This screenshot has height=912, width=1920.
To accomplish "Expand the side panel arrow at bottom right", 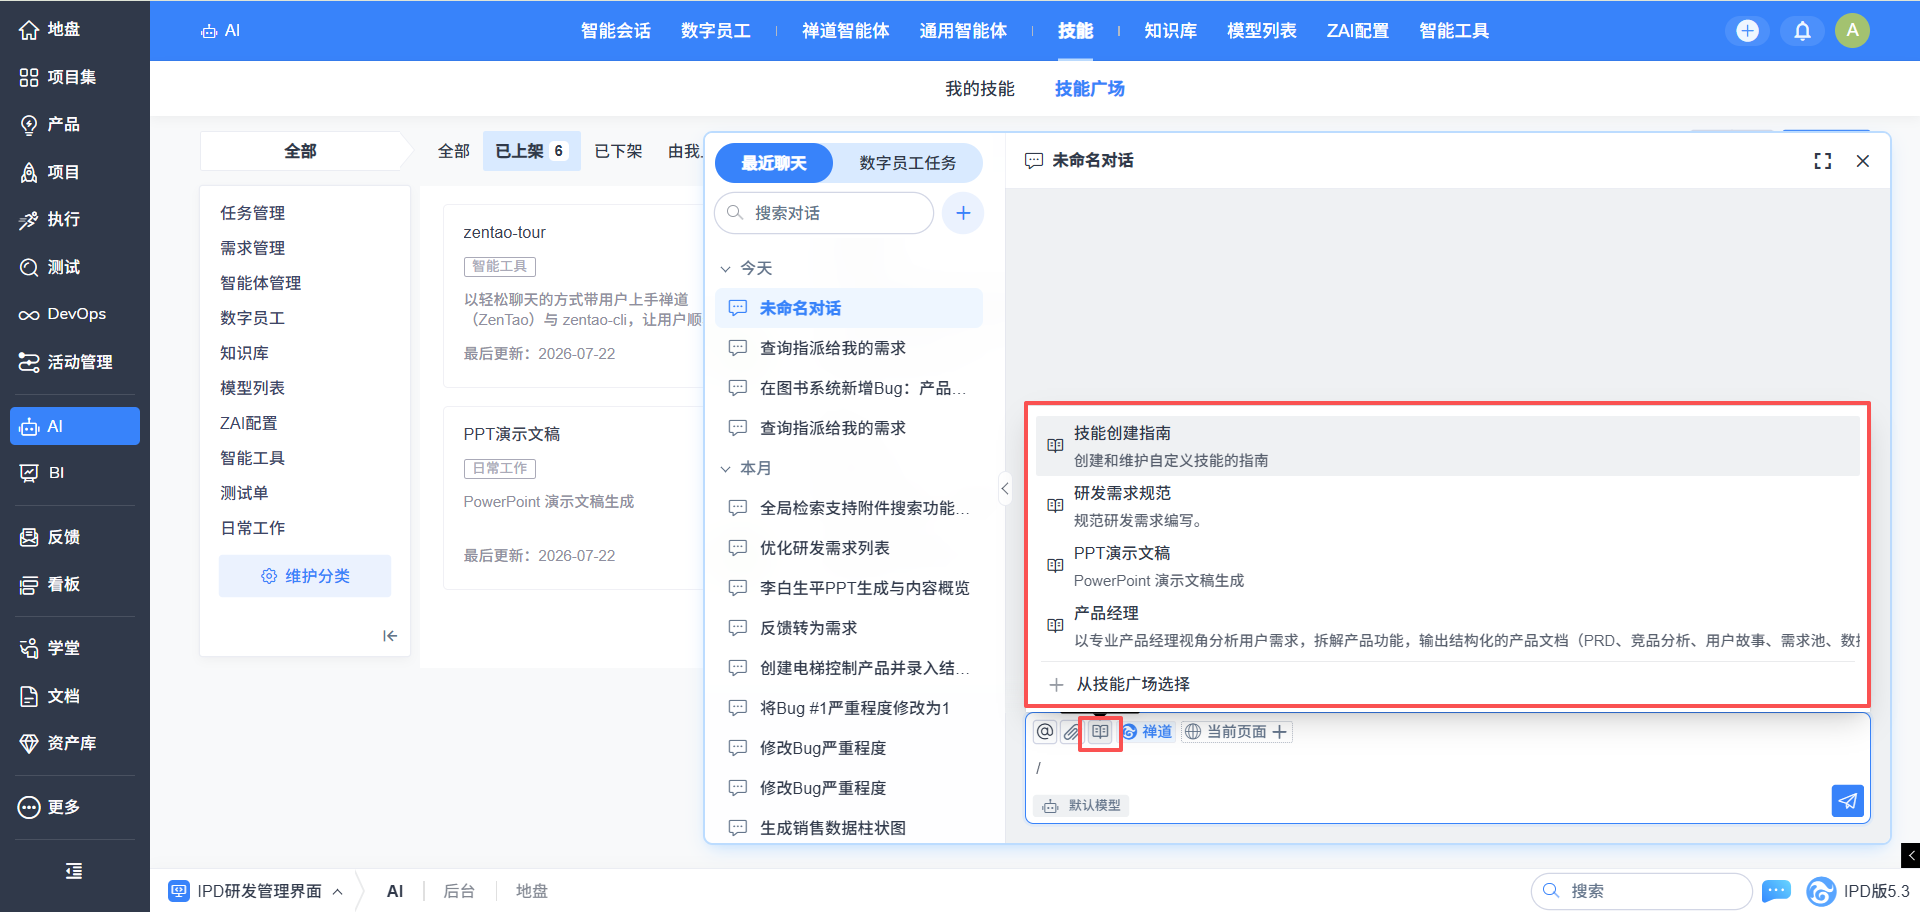I will coord(1911,856).
